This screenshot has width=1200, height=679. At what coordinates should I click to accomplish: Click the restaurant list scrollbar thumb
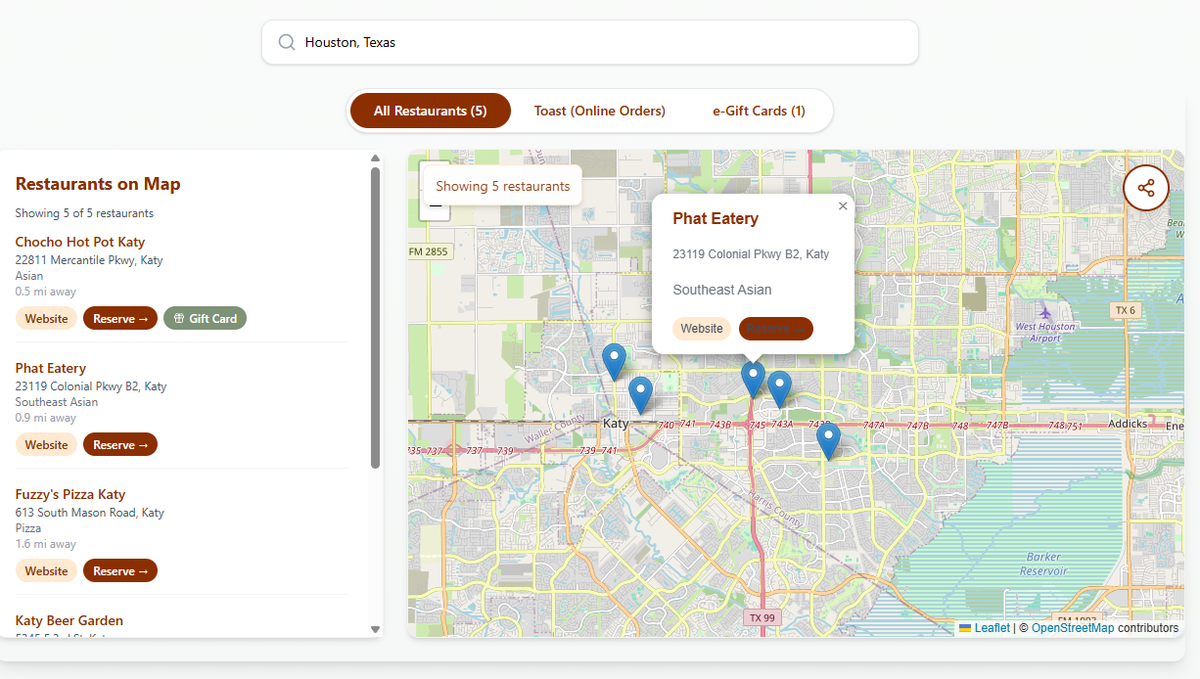pyautogui.click(x=376, y=316)
